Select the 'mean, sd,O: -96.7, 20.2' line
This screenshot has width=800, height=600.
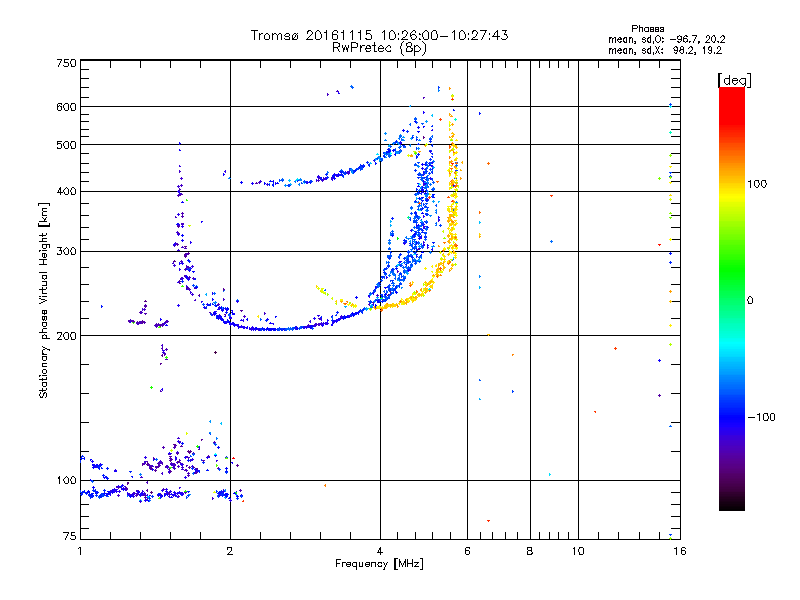click(x=666, y=39)
